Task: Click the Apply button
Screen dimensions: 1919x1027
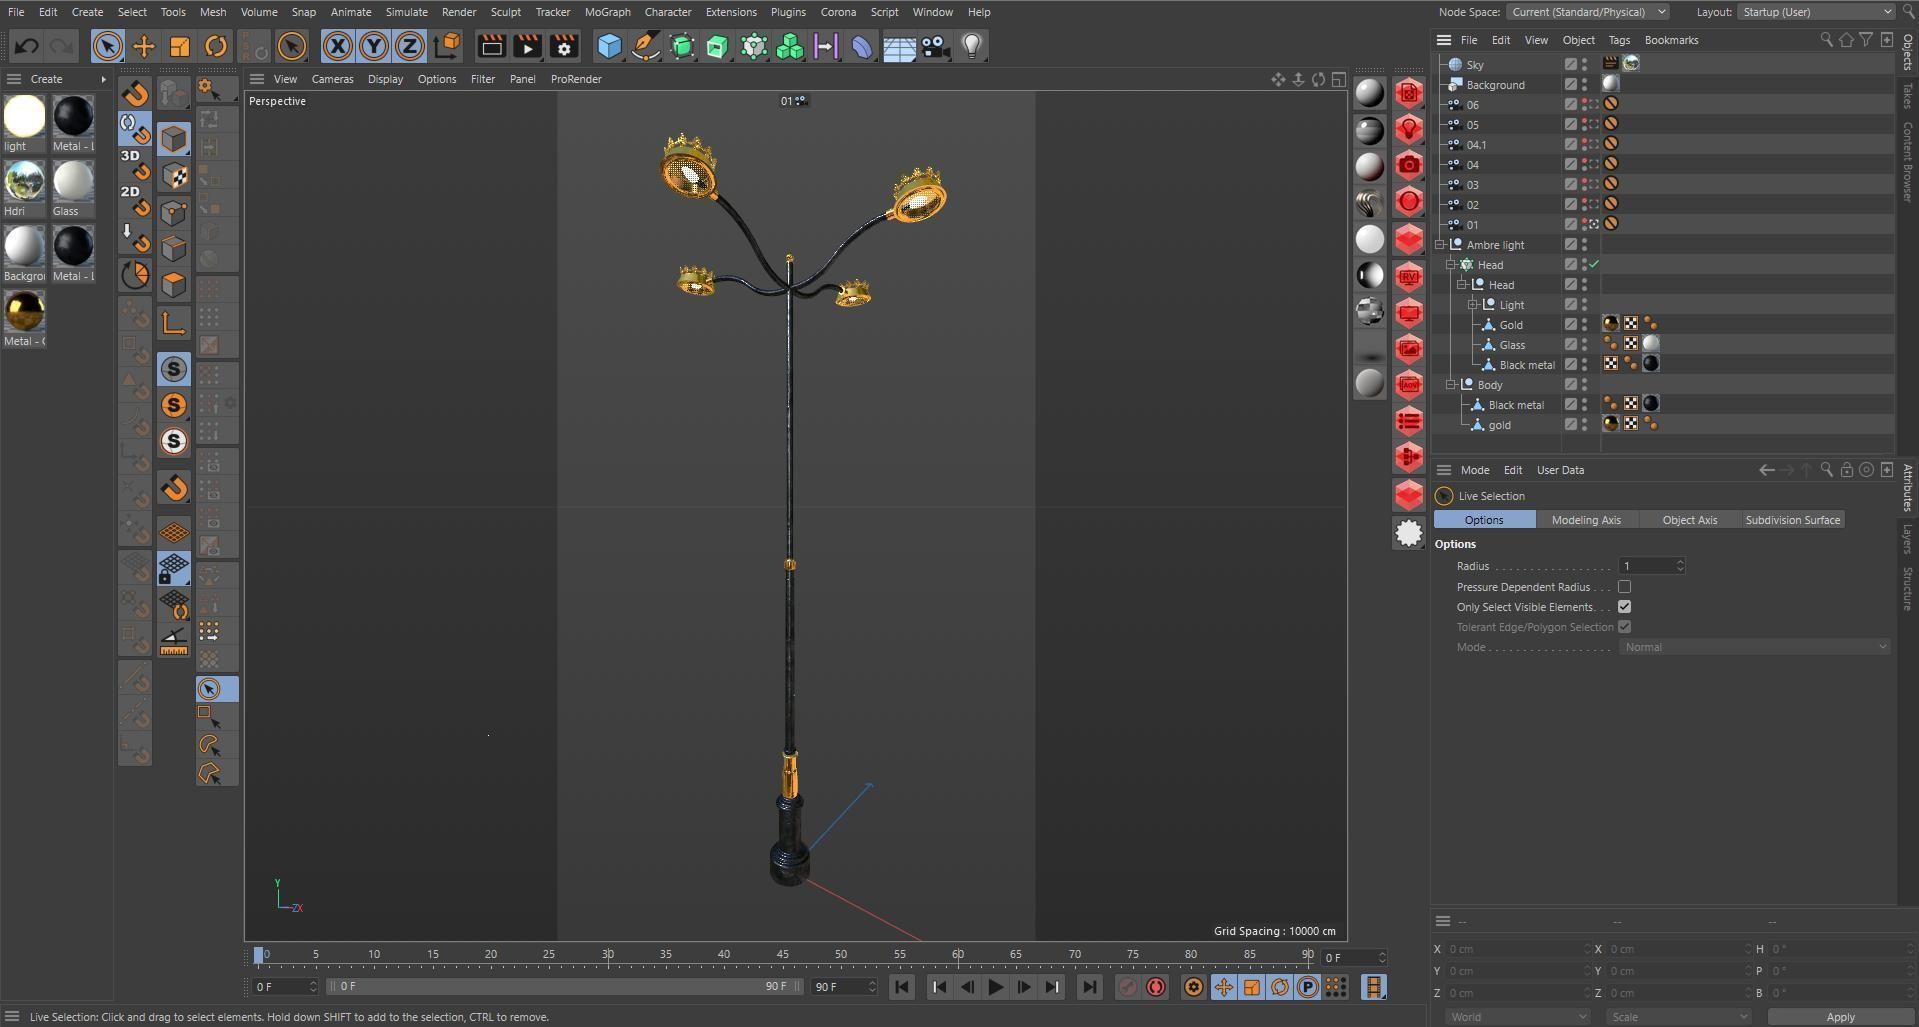Action: 1840,1017
